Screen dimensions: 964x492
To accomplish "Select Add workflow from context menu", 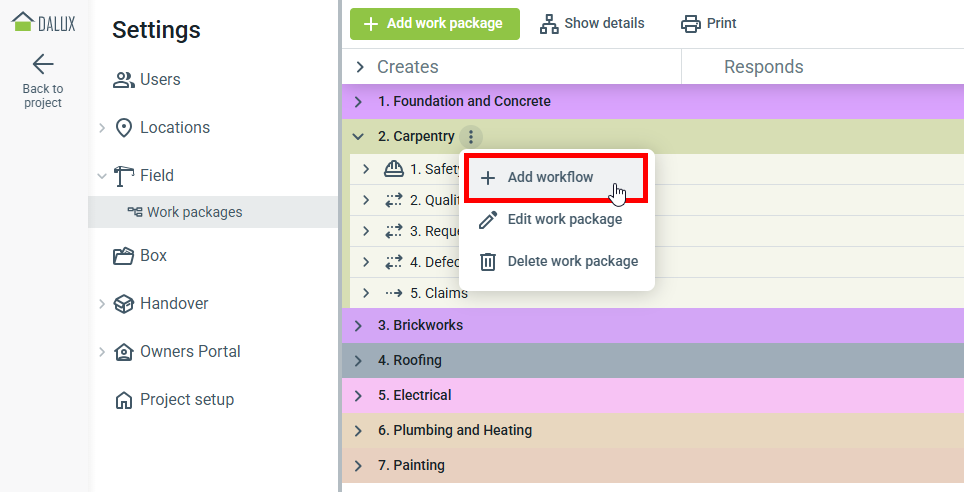I will [x=550, y=178].
